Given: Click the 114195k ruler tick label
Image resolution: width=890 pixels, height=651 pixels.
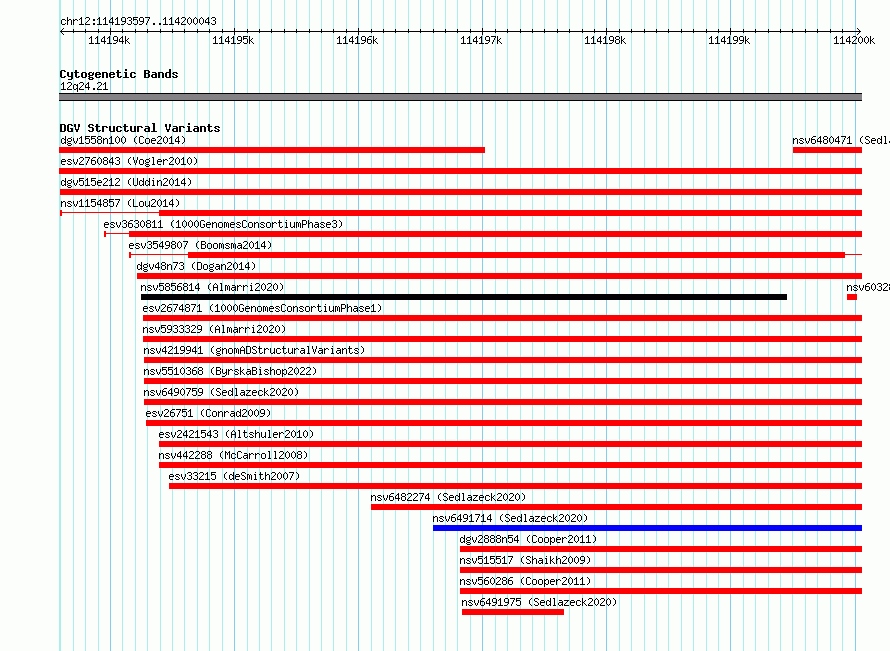Looking at the screenshot, I should point(233,40).
